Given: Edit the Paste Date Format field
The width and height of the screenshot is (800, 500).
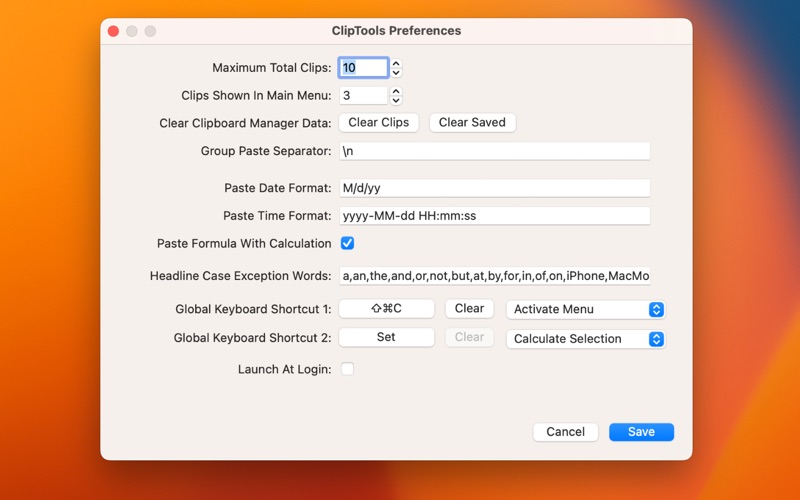Looking at the screenshot, I should pos(494,188).
